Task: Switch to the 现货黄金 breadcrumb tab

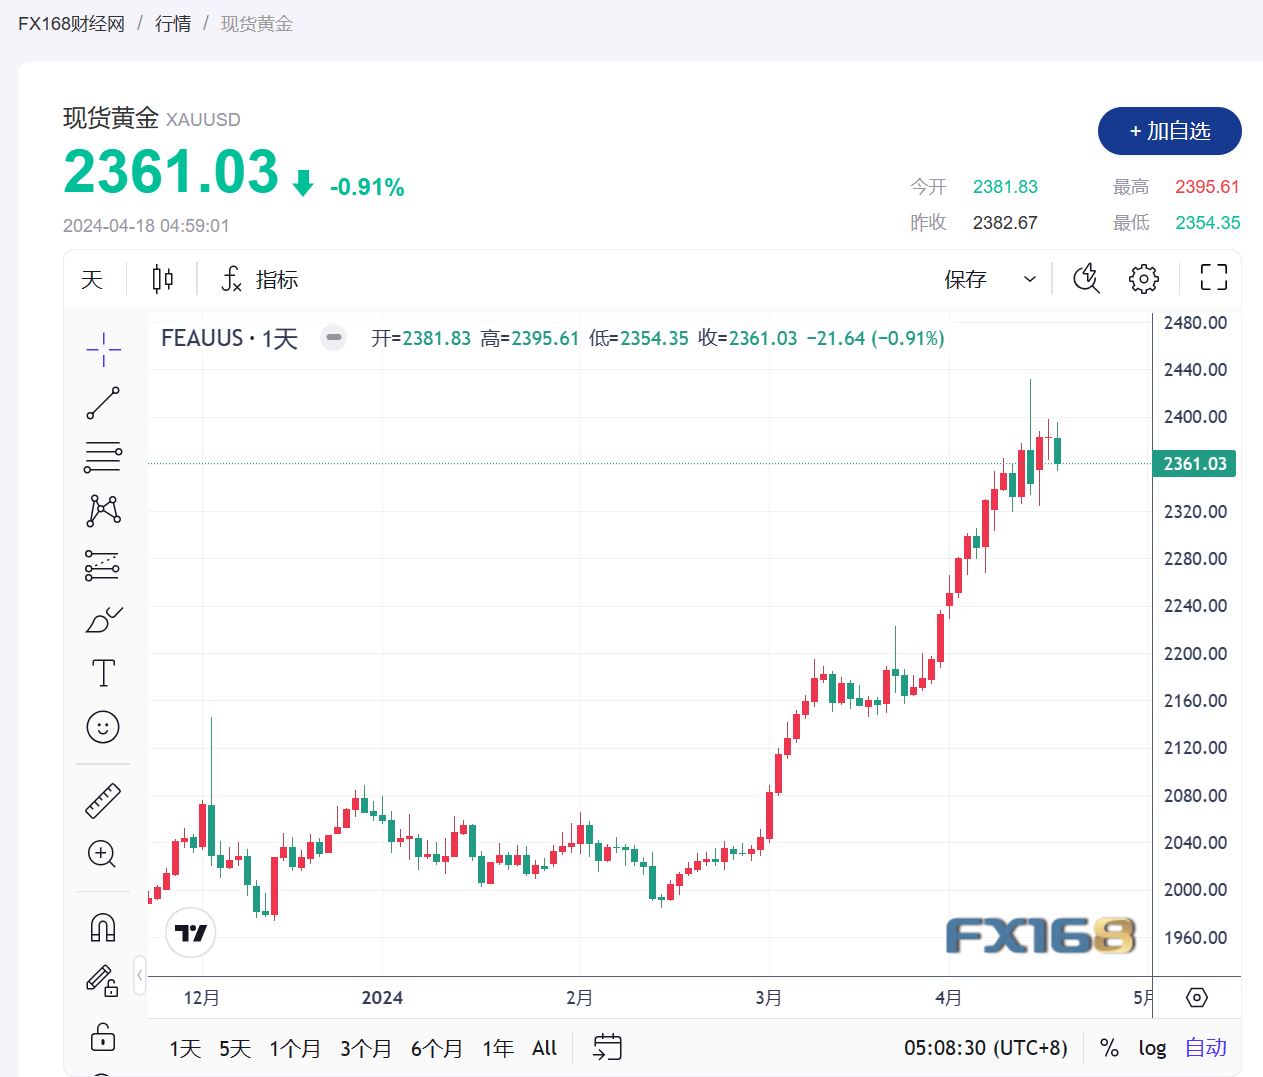Action: [256, 23]
